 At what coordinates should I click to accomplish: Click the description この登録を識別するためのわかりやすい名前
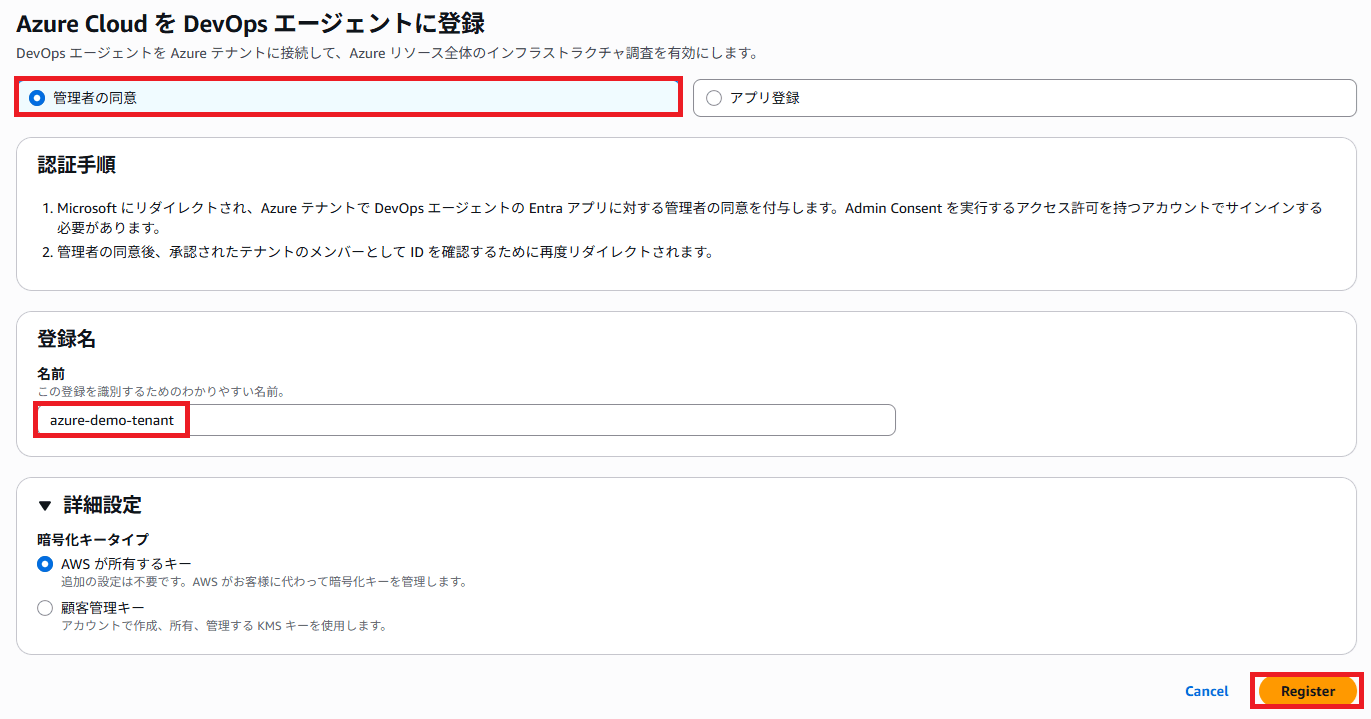(x=162, y=392)
